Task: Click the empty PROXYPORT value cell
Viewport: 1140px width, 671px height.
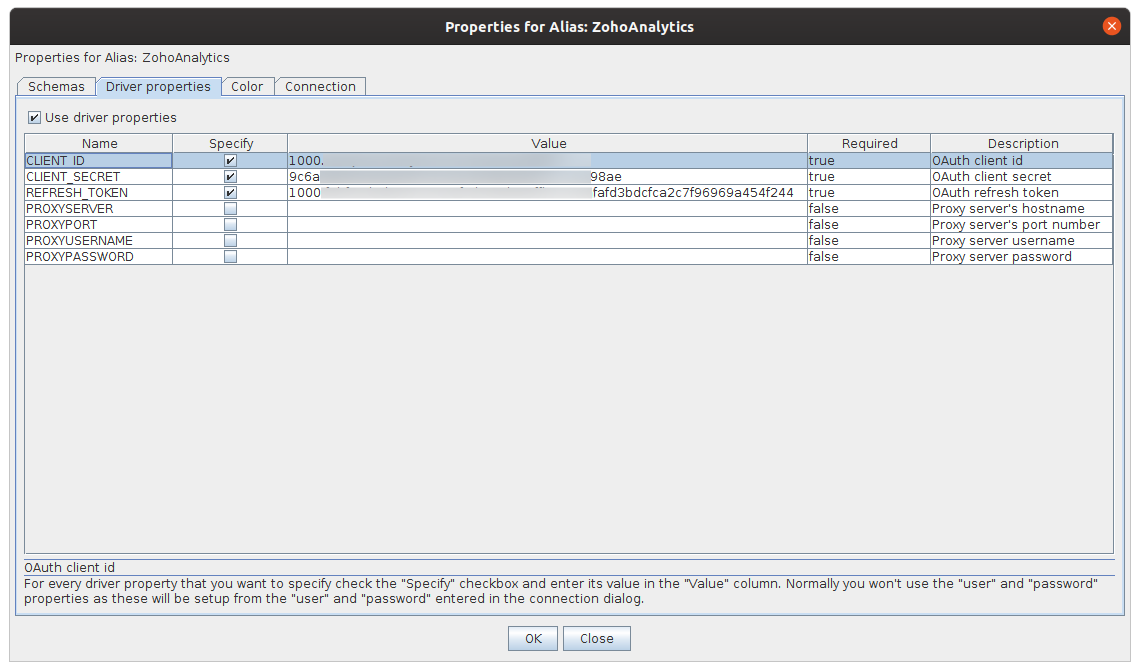Action: coord(547,225)
